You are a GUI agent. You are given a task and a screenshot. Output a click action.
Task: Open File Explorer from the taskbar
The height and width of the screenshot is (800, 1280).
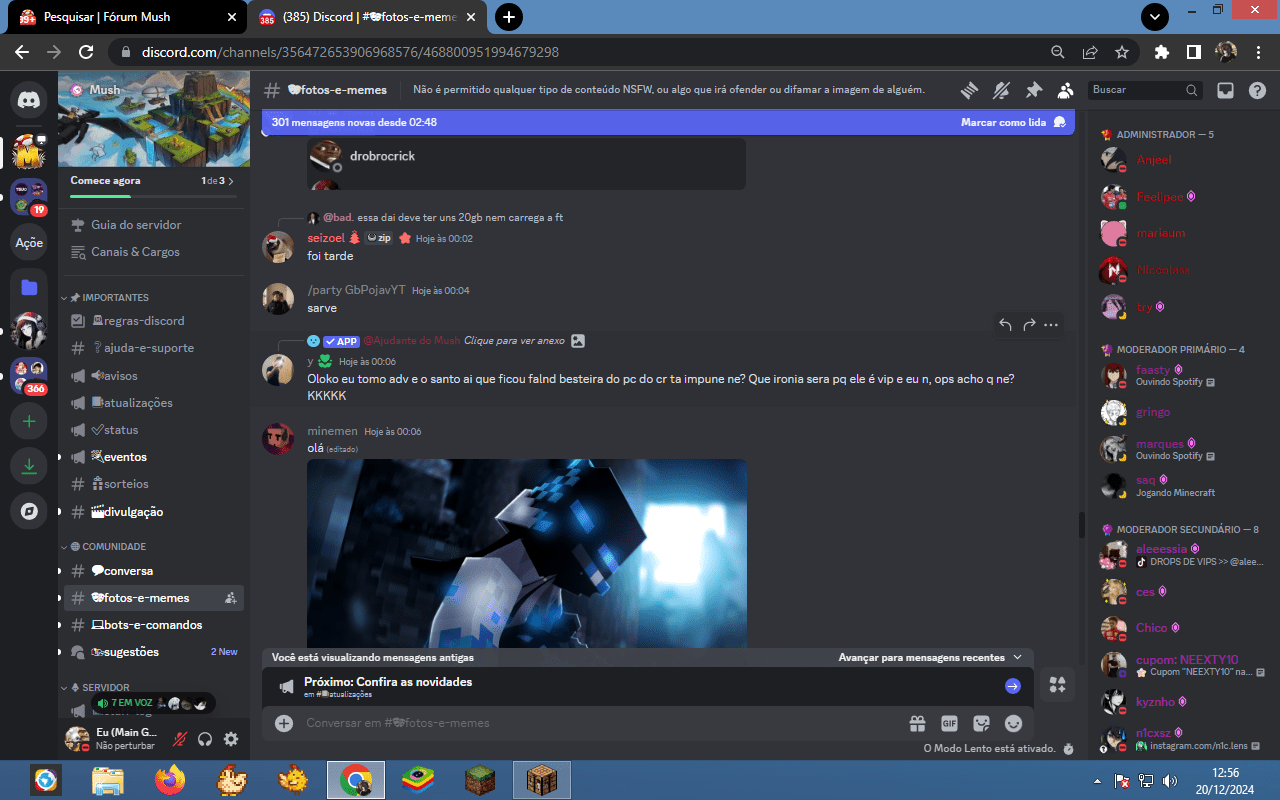point(108,779)
